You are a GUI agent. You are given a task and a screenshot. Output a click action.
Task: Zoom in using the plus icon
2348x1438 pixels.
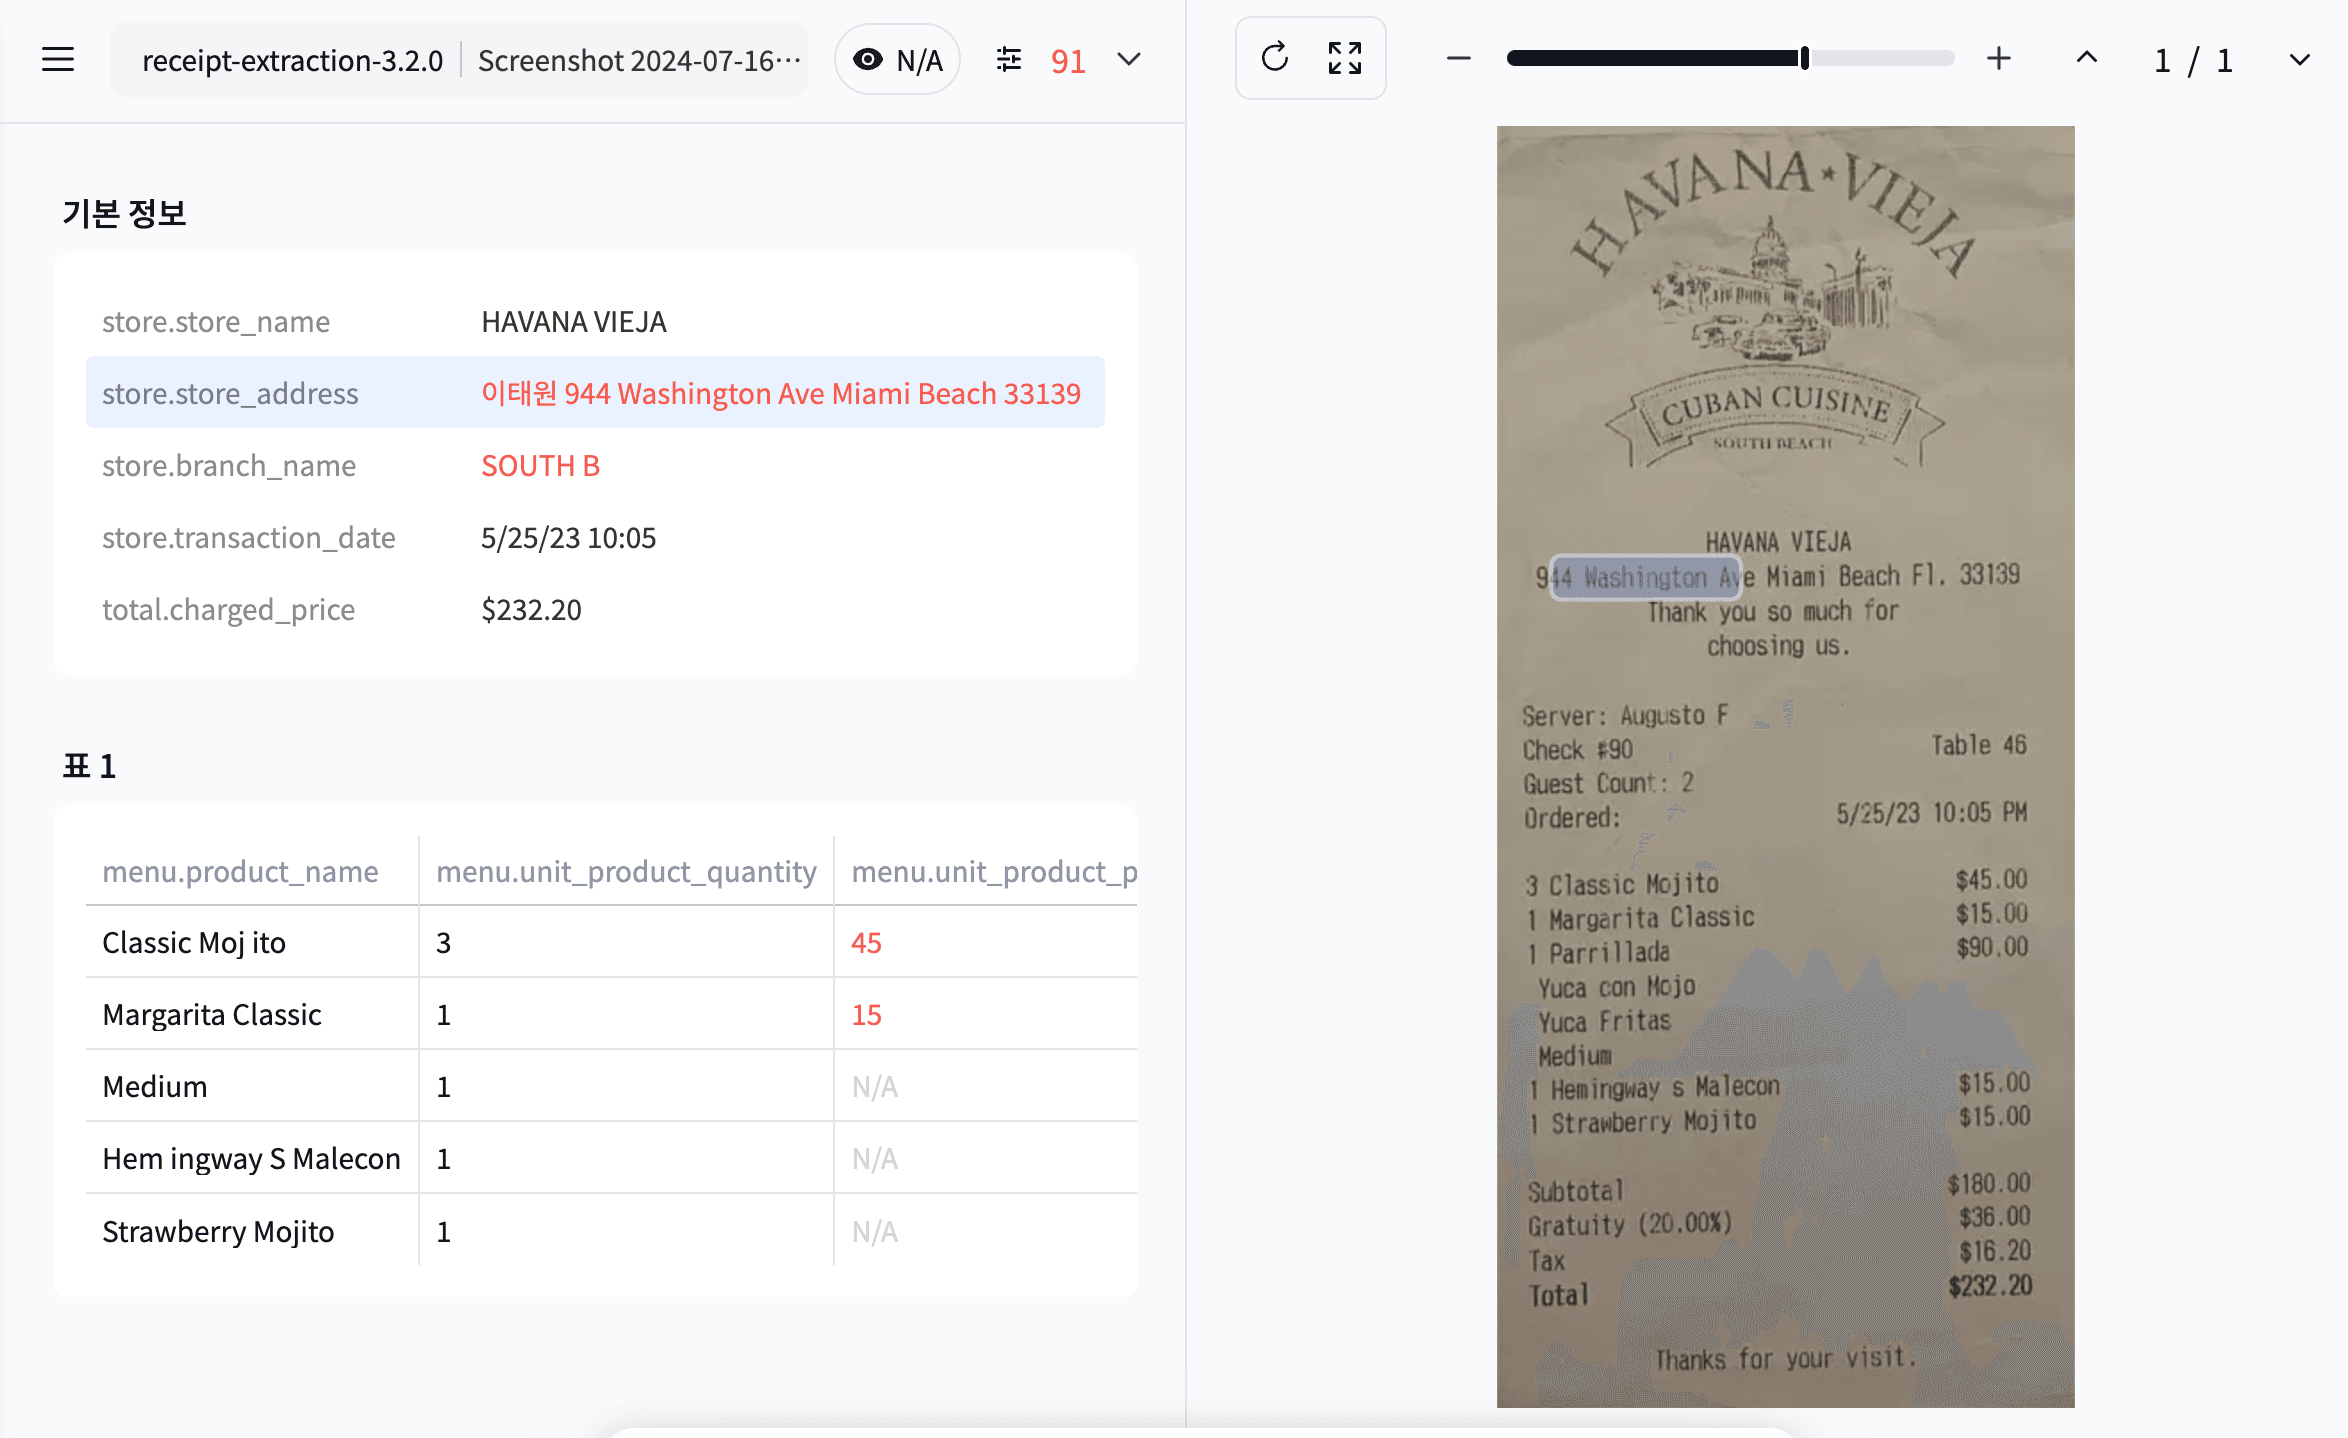1999,58
